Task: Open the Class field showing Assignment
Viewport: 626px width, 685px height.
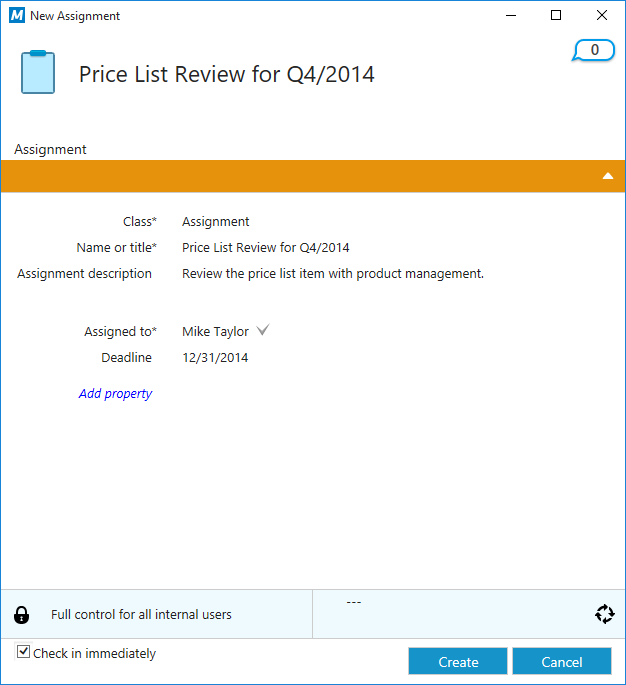Action: point(216,222)
